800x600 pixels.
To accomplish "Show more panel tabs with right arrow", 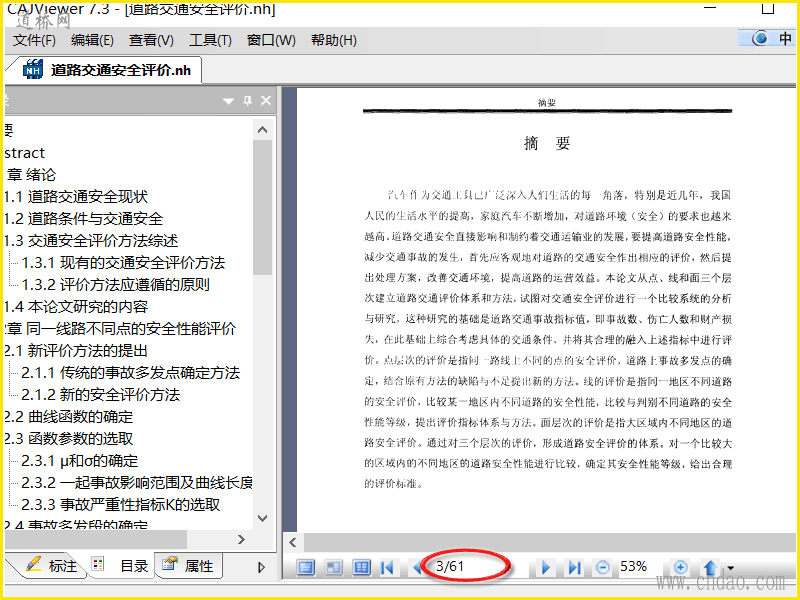I will click(x=261, y=567).
